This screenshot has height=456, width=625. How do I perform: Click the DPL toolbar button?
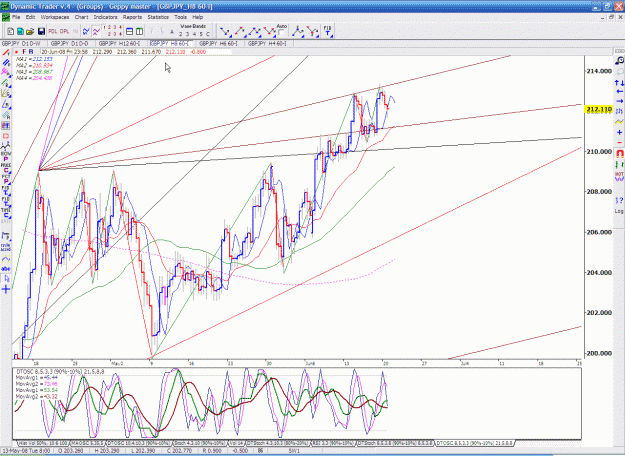64,31
